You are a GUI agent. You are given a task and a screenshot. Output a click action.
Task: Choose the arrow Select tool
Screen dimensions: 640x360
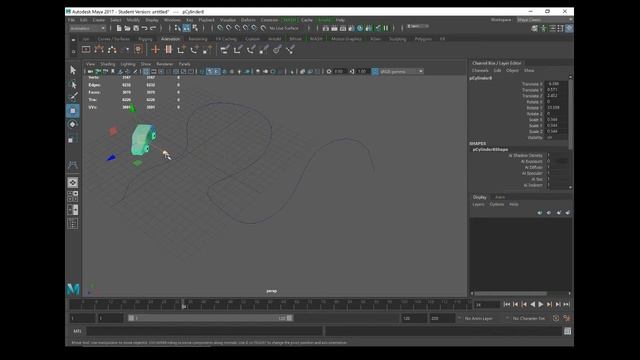(x=73, y=70)
